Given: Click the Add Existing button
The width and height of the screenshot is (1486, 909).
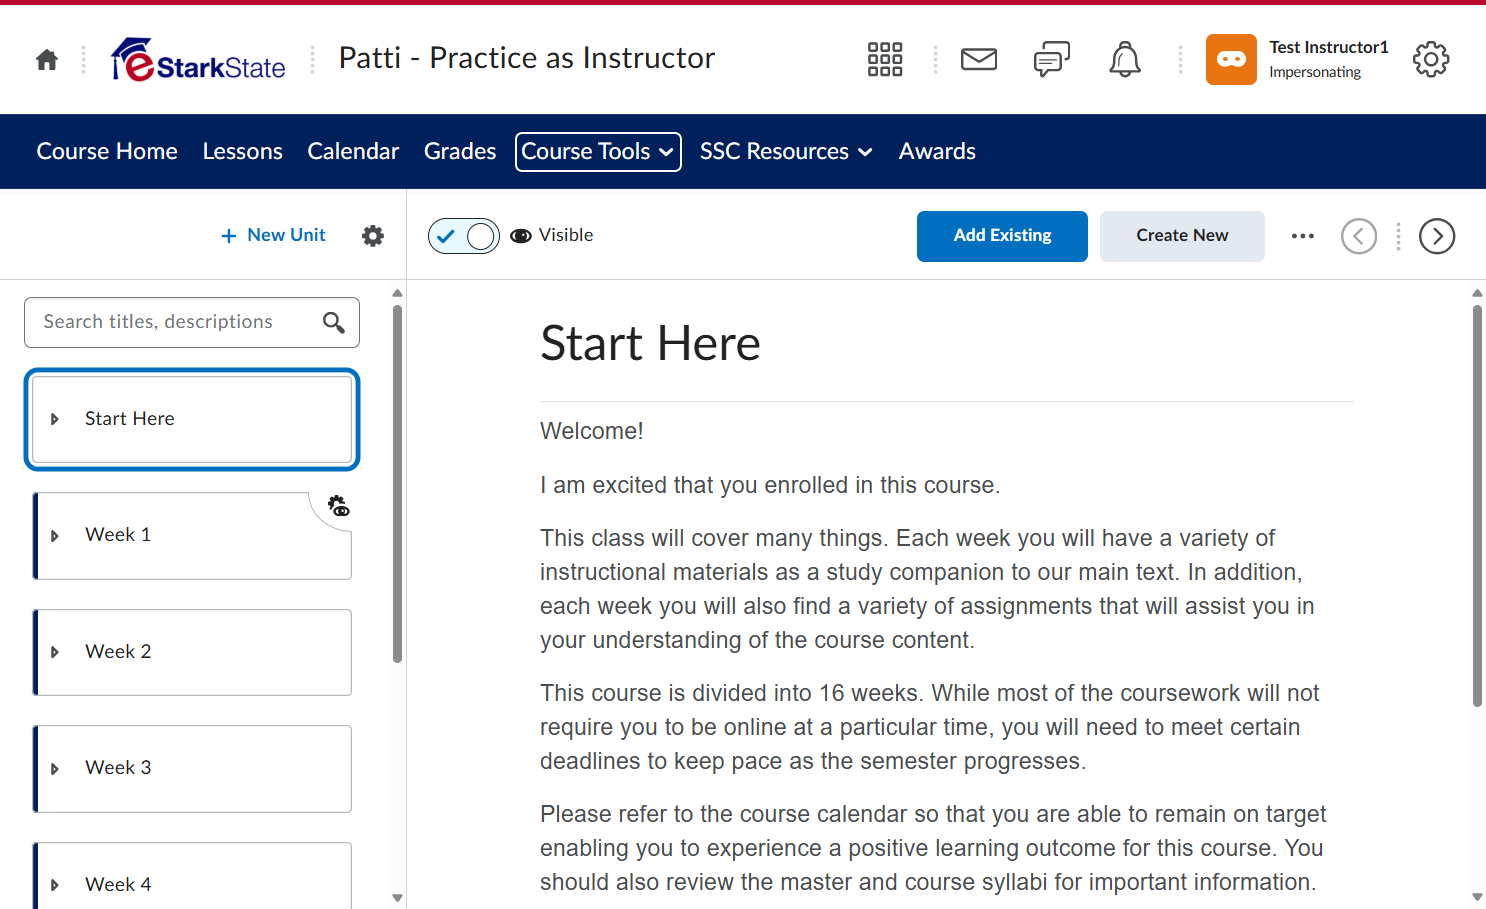Looking at the screenshot, I should pos(1002,236).
